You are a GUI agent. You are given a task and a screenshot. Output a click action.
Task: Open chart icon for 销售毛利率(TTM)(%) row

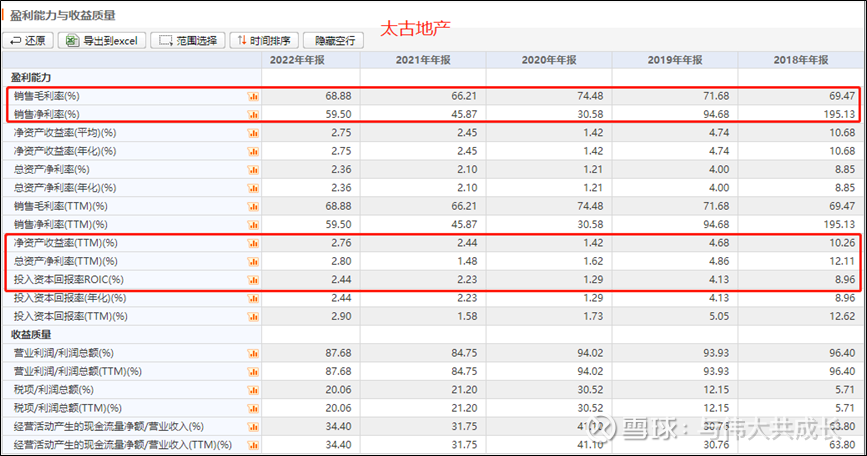[253, 206]
